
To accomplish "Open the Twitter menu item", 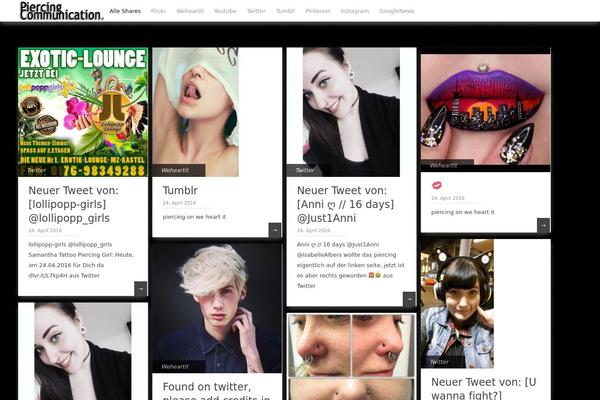I will (256, 11).
